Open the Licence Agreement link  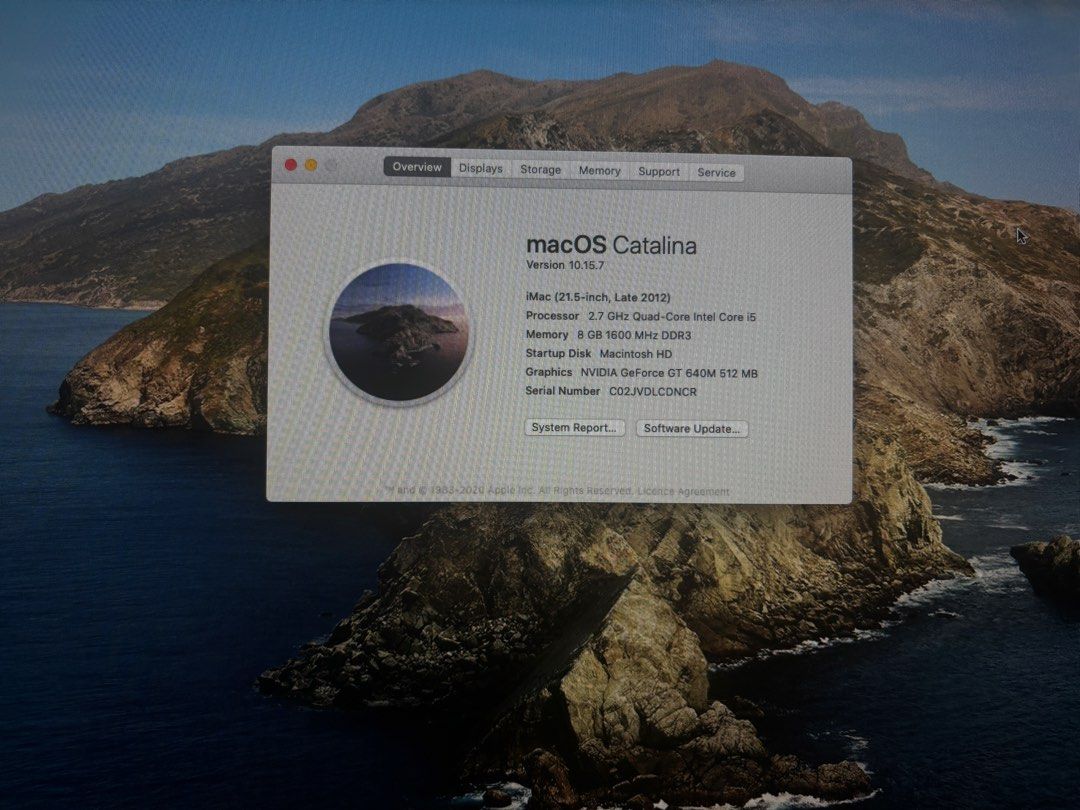click(x=683, y=491)
